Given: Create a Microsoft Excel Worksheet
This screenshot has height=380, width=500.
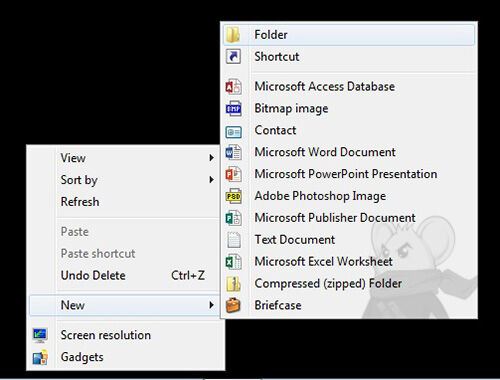Looking at the screenshot, I should pos(349,262).
